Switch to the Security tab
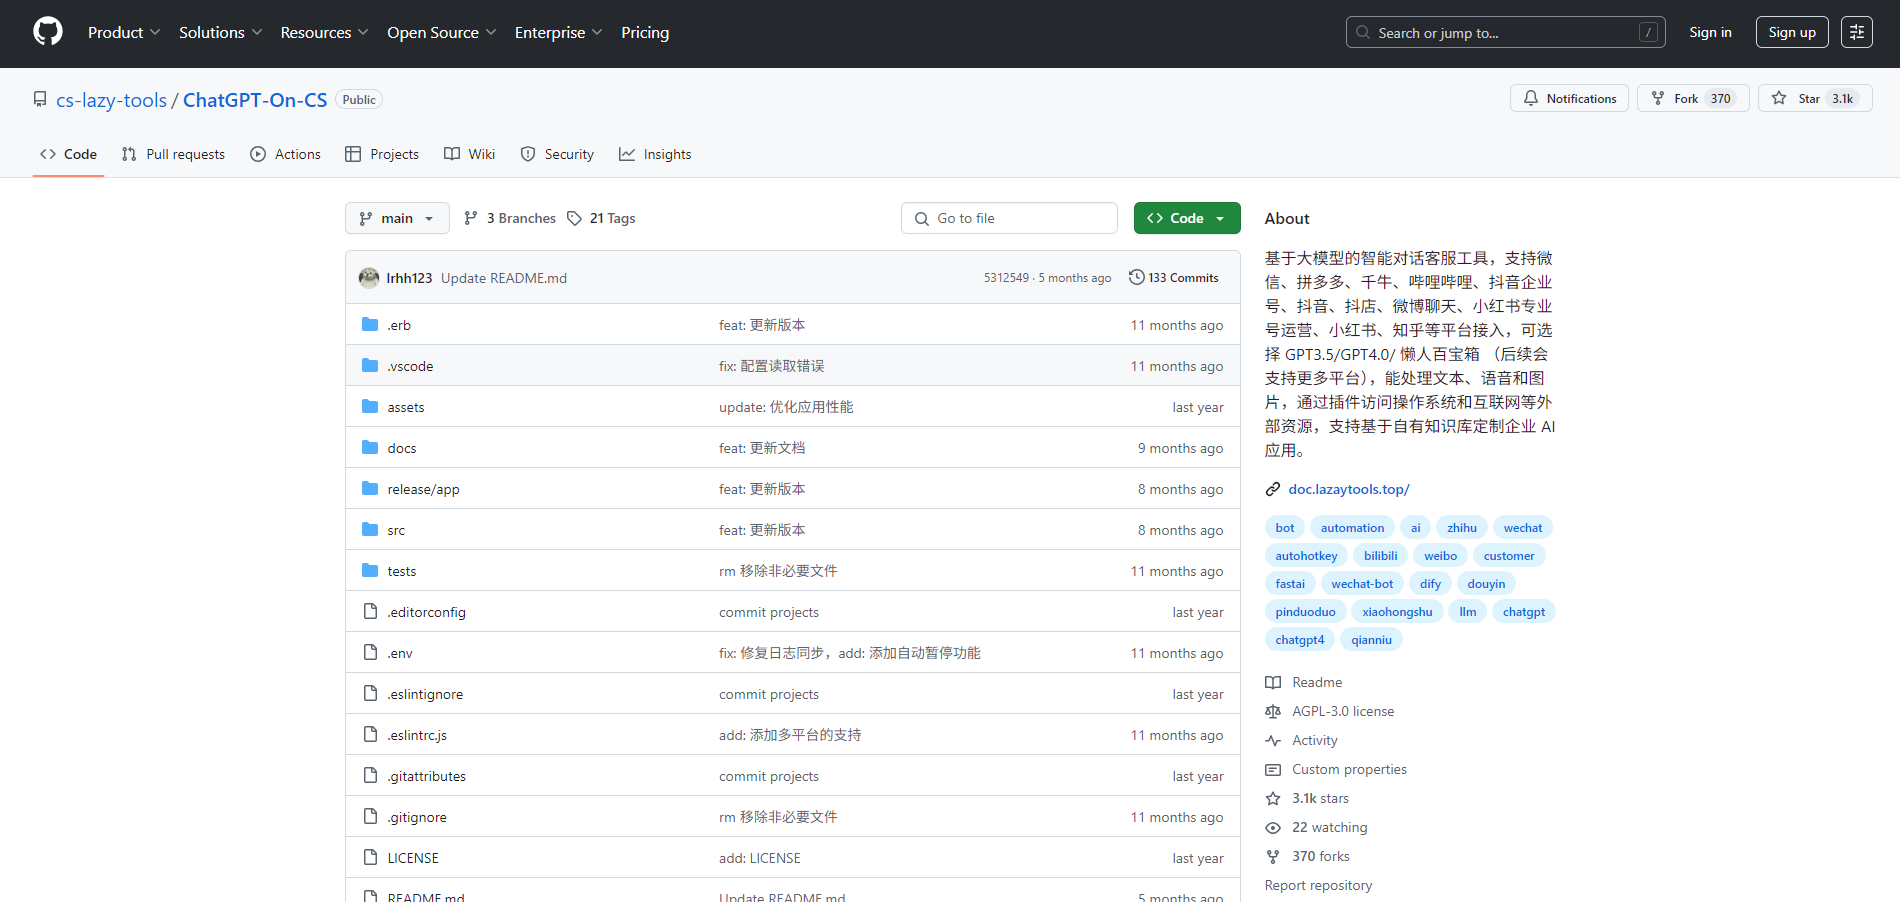This screenshot has width=1900, height=902. click(557, 154)
